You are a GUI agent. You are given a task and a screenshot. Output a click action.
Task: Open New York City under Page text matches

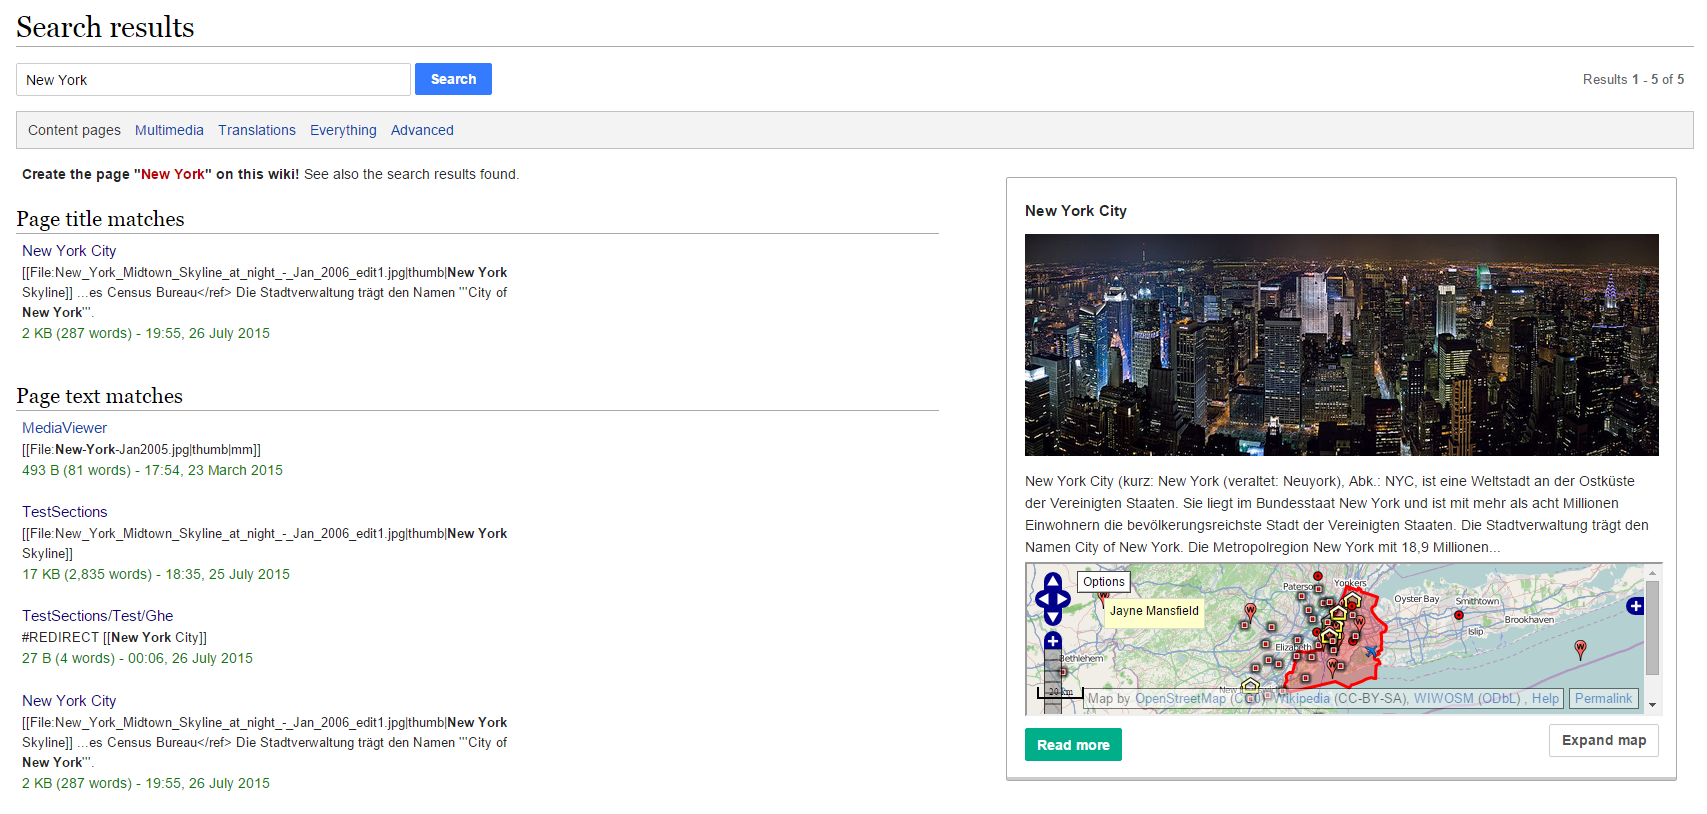pos(69,701)
